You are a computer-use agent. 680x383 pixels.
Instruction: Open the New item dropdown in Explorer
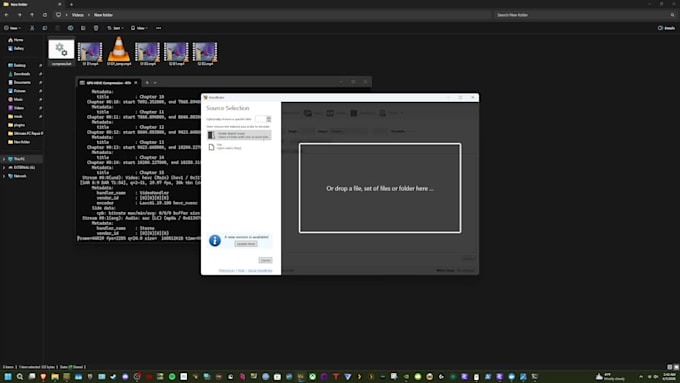point(12,28)
